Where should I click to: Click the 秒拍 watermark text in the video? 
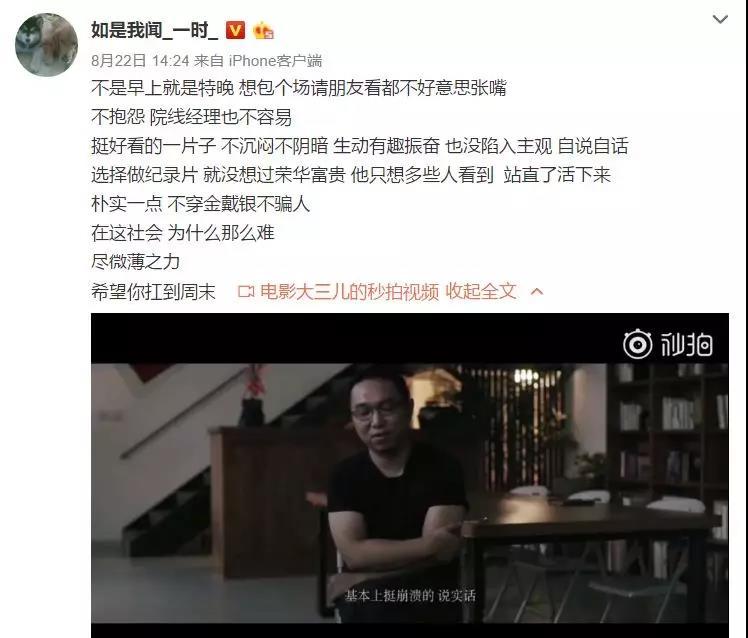point(686,345)
